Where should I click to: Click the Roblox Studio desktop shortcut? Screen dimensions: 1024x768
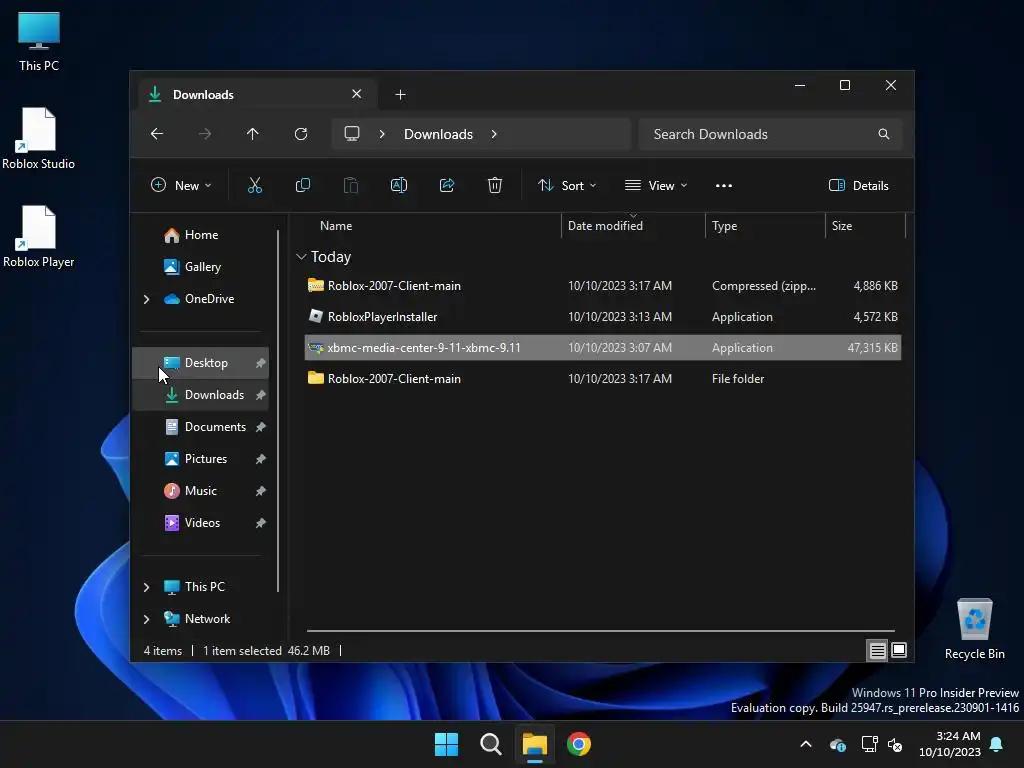click(39, 138)
